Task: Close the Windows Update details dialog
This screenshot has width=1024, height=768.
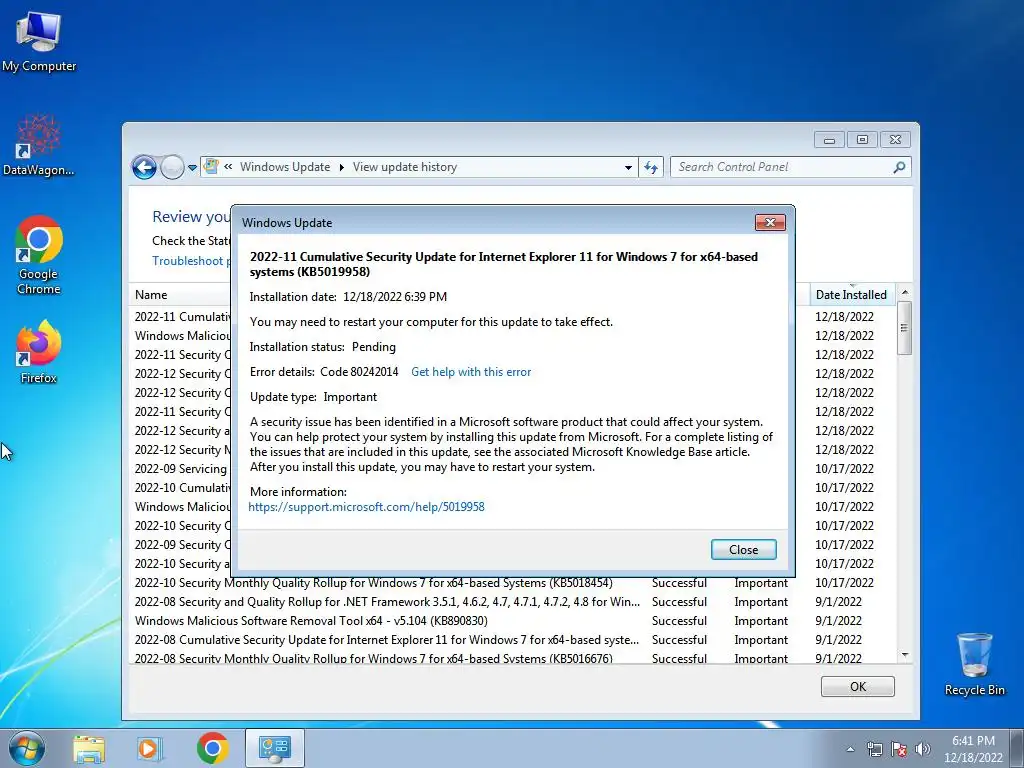Action: point(743,550)
